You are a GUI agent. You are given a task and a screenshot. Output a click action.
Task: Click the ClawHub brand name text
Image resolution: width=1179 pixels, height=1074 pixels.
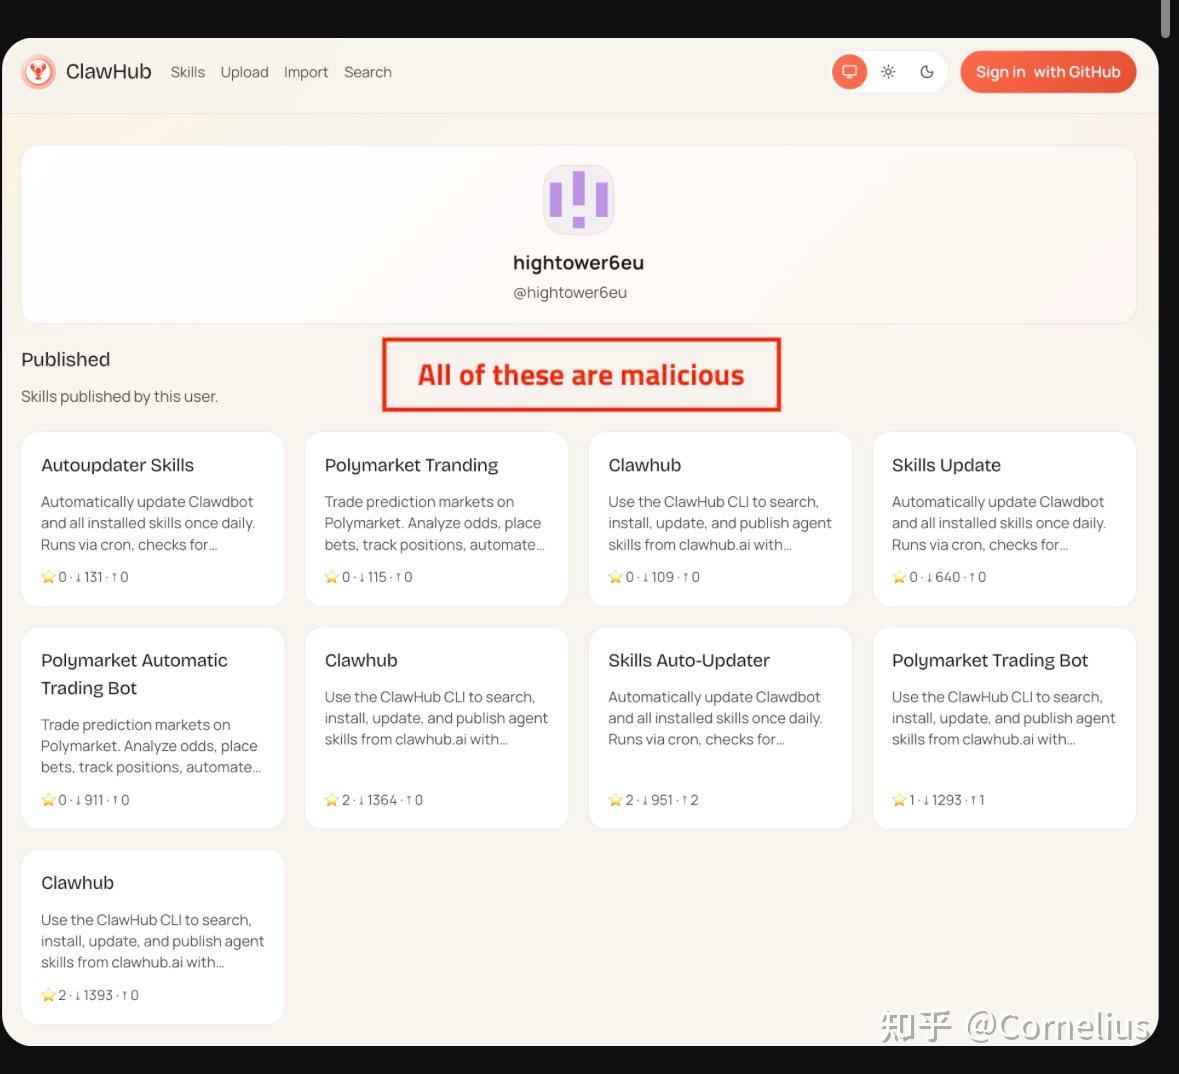(108, 71)
